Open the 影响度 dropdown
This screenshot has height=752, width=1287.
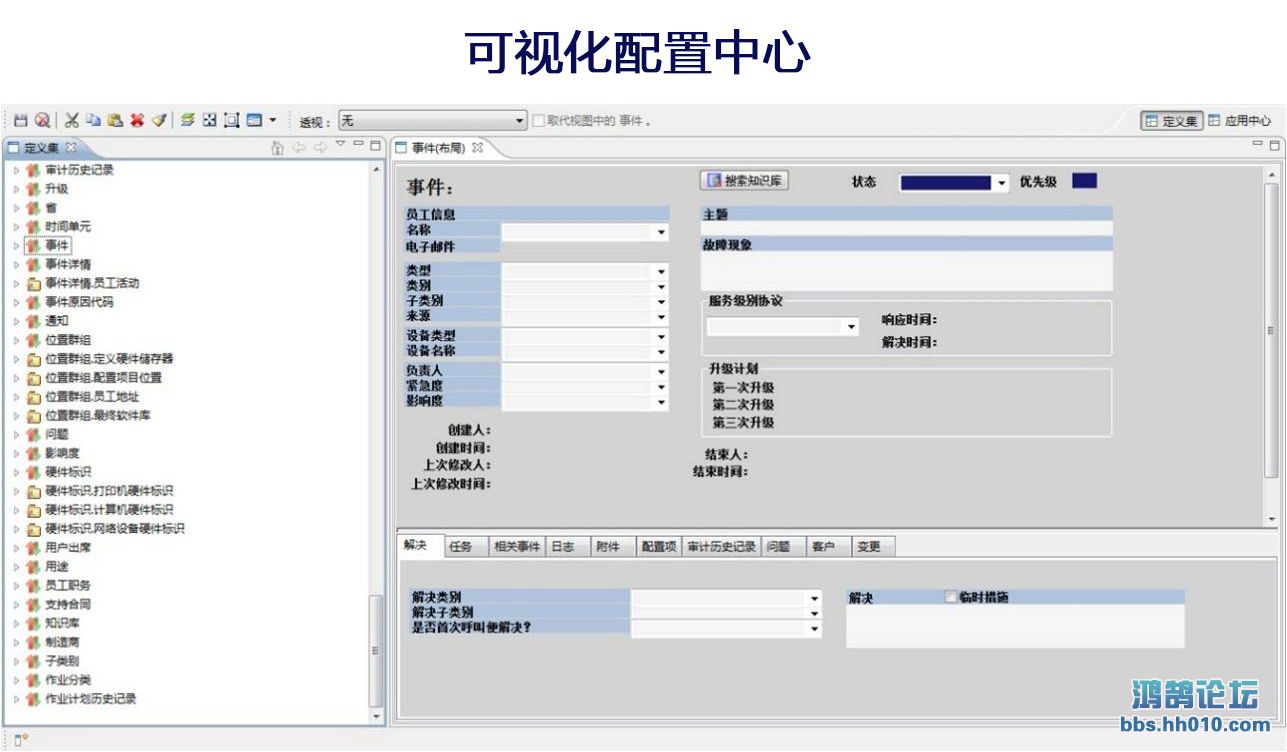click(x=661, y=402)
